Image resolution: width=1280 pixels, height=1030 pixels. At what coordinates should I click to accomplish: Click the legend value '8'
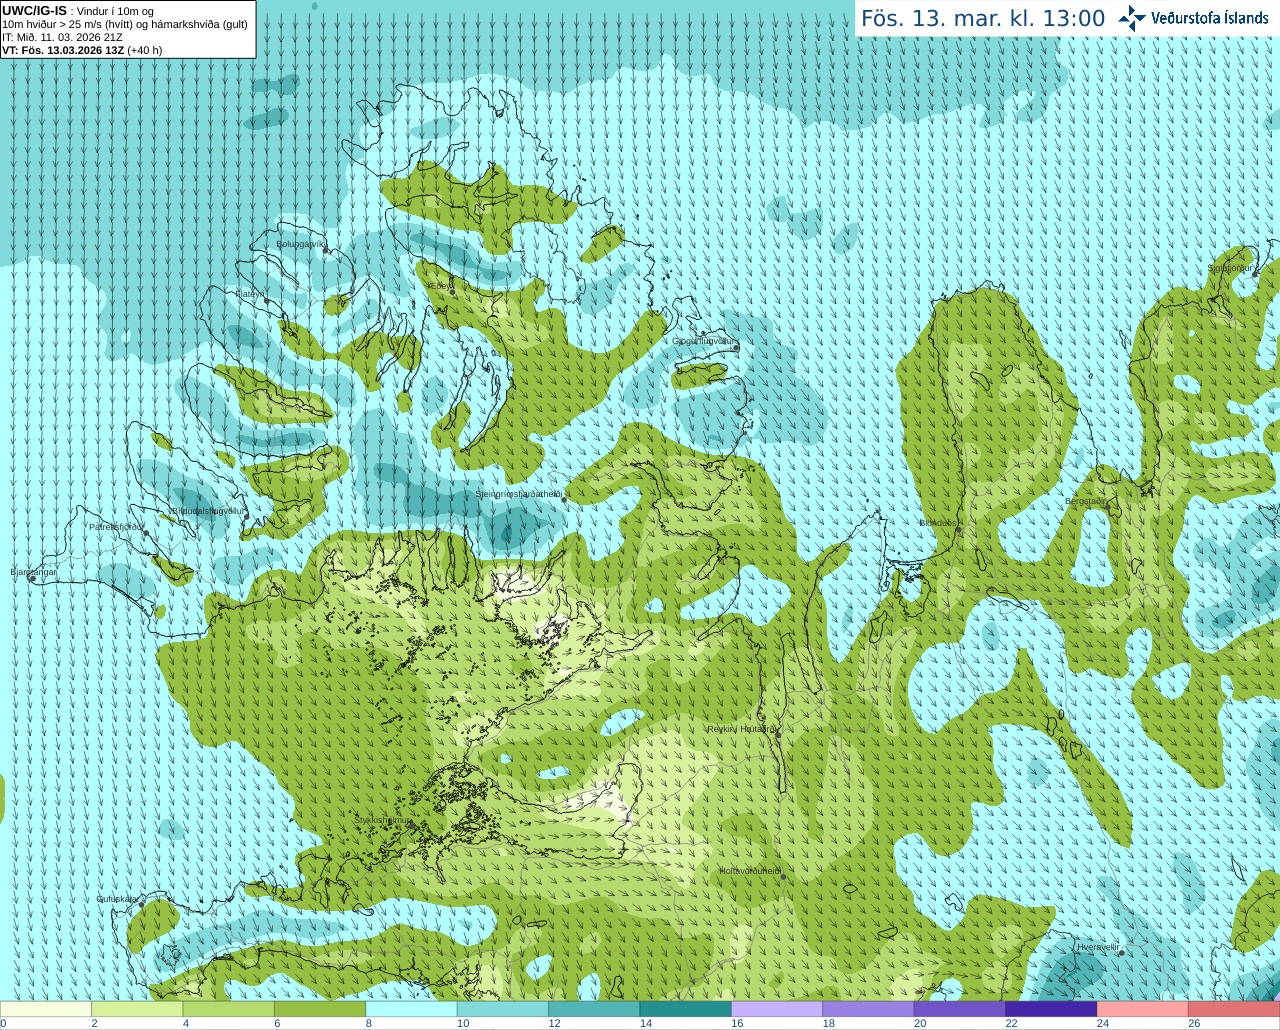coord(368,1024)
